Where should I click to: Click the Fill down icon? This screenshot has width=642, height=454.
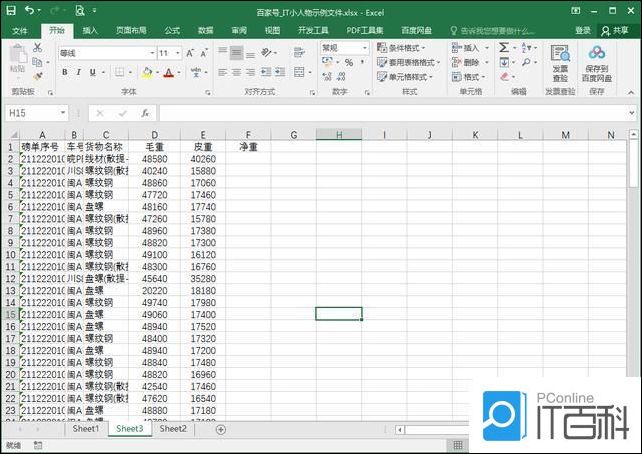504,62
